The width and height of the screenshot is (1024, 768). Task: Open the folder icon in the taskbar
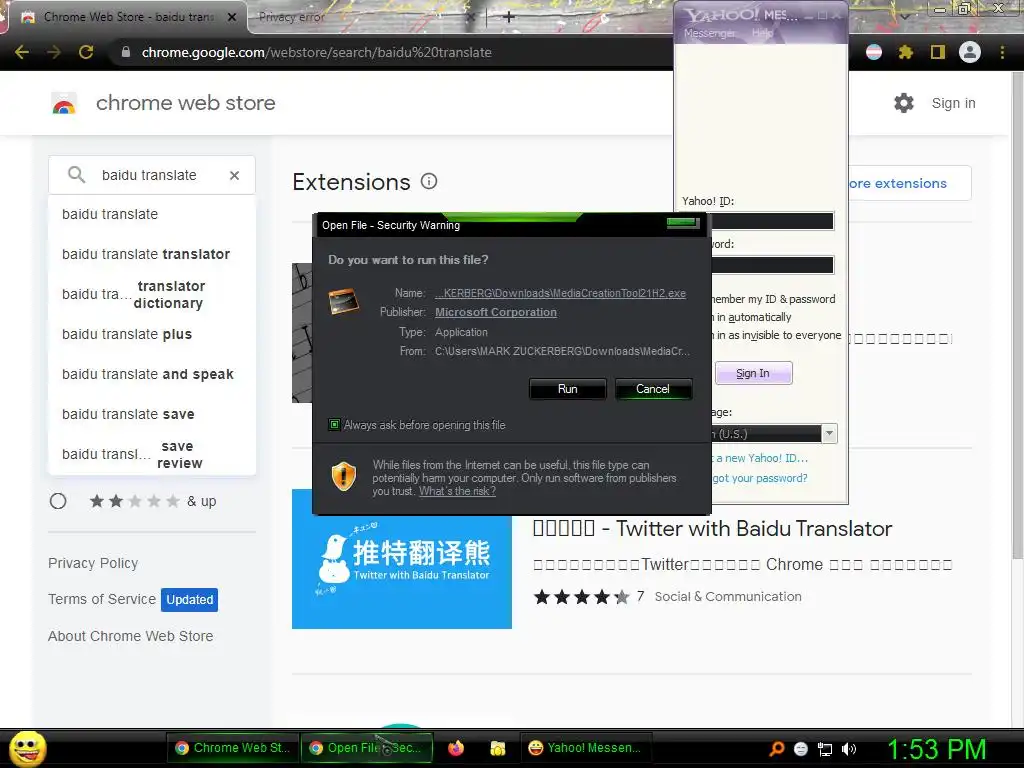498,748
